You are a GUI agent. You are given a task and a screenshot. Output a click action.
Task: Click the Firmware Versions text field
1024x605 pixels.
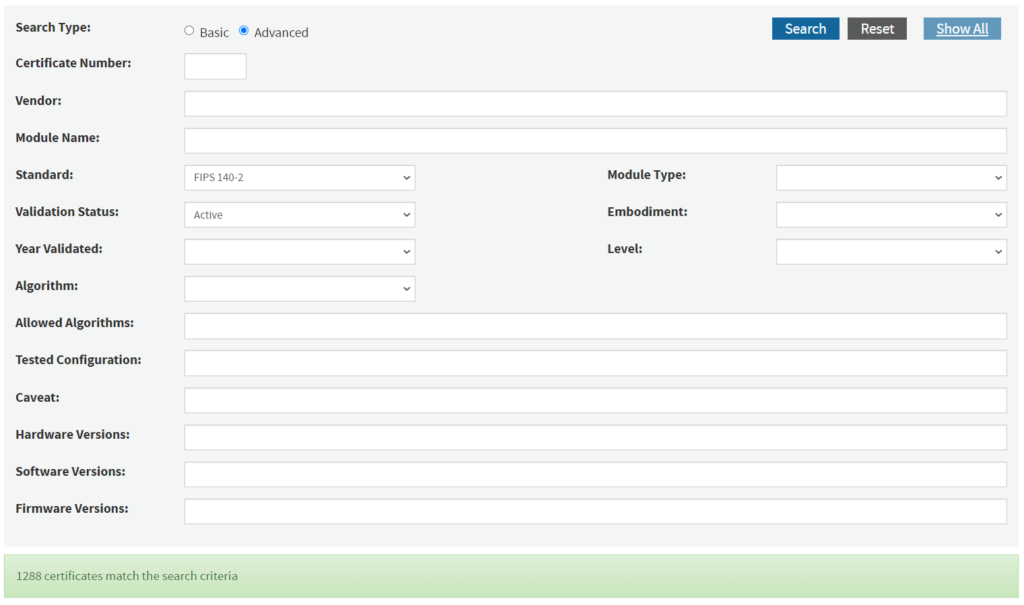(595, 512)
